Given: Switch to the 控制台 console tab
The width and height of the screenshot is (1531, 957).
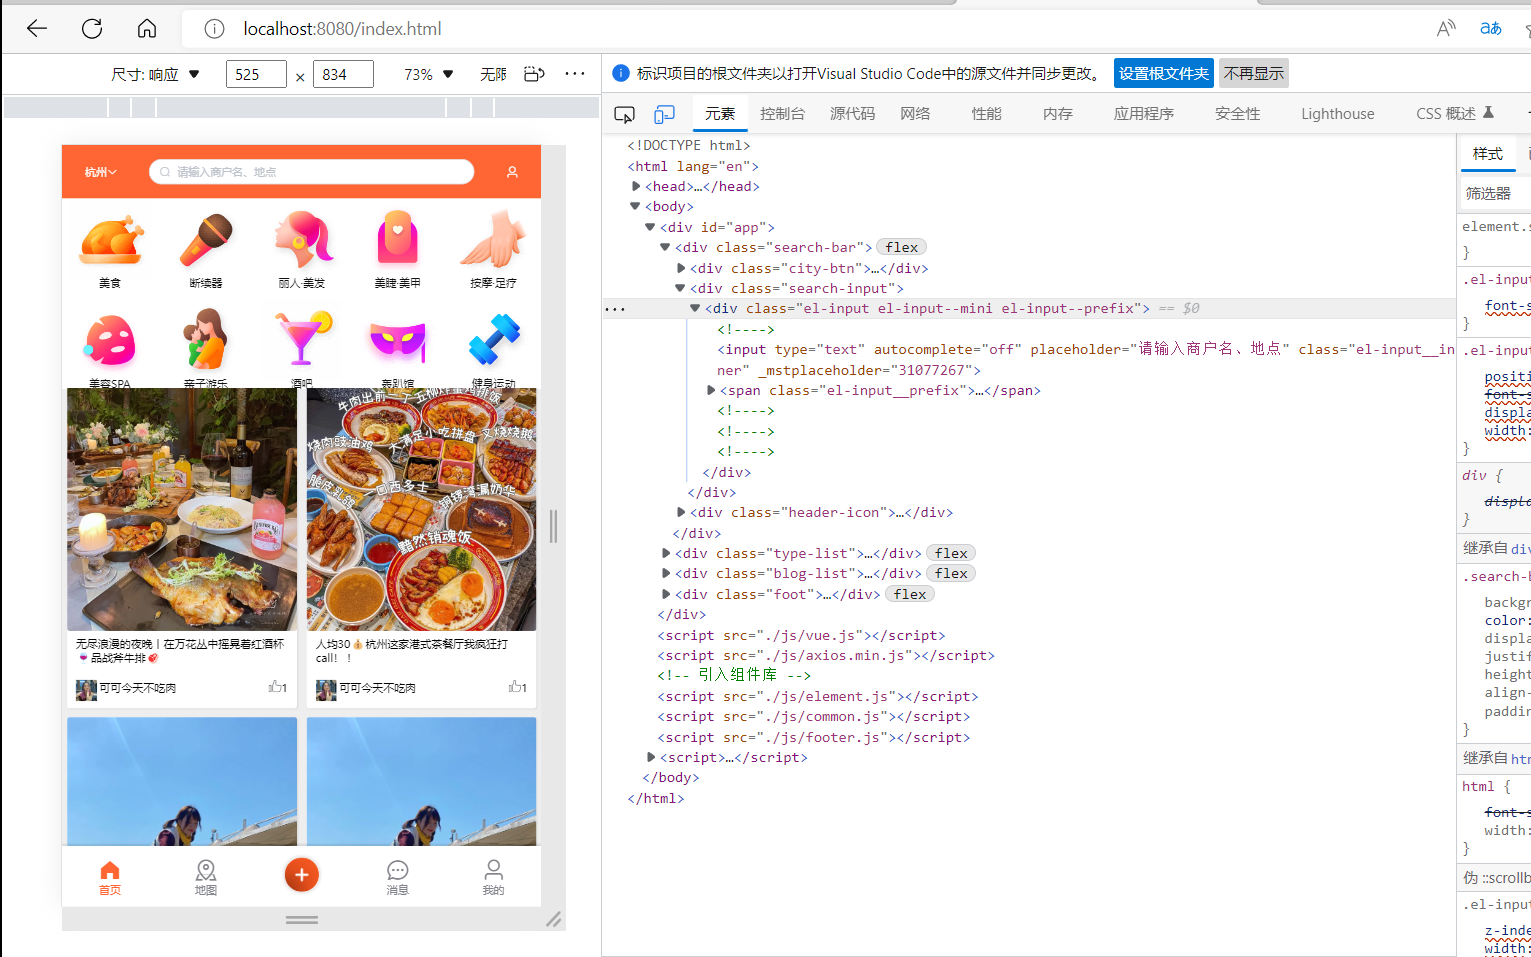Looking at the screenshot, I should pos(782,114).
